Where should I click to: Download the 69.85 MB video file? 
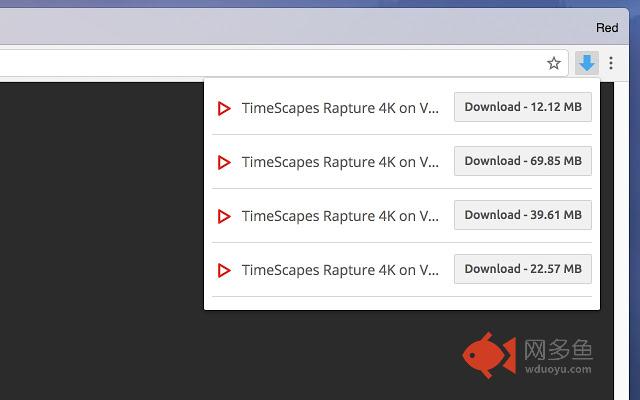[522, 161]
